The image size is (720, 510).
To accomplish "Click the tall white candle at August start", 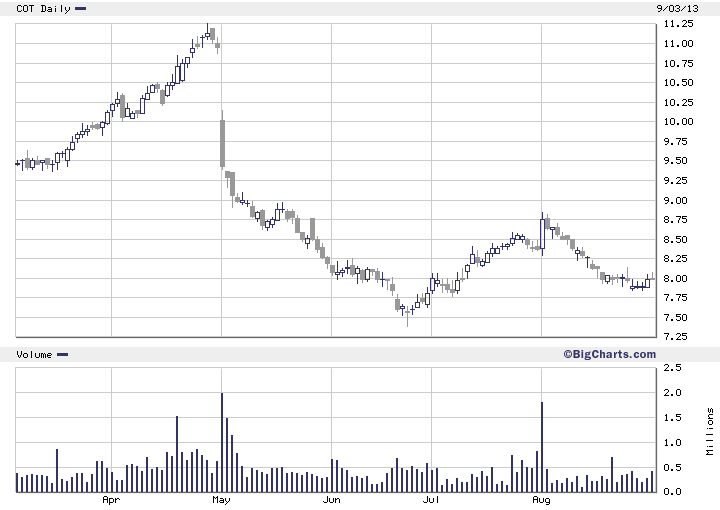I will [542, 234].
